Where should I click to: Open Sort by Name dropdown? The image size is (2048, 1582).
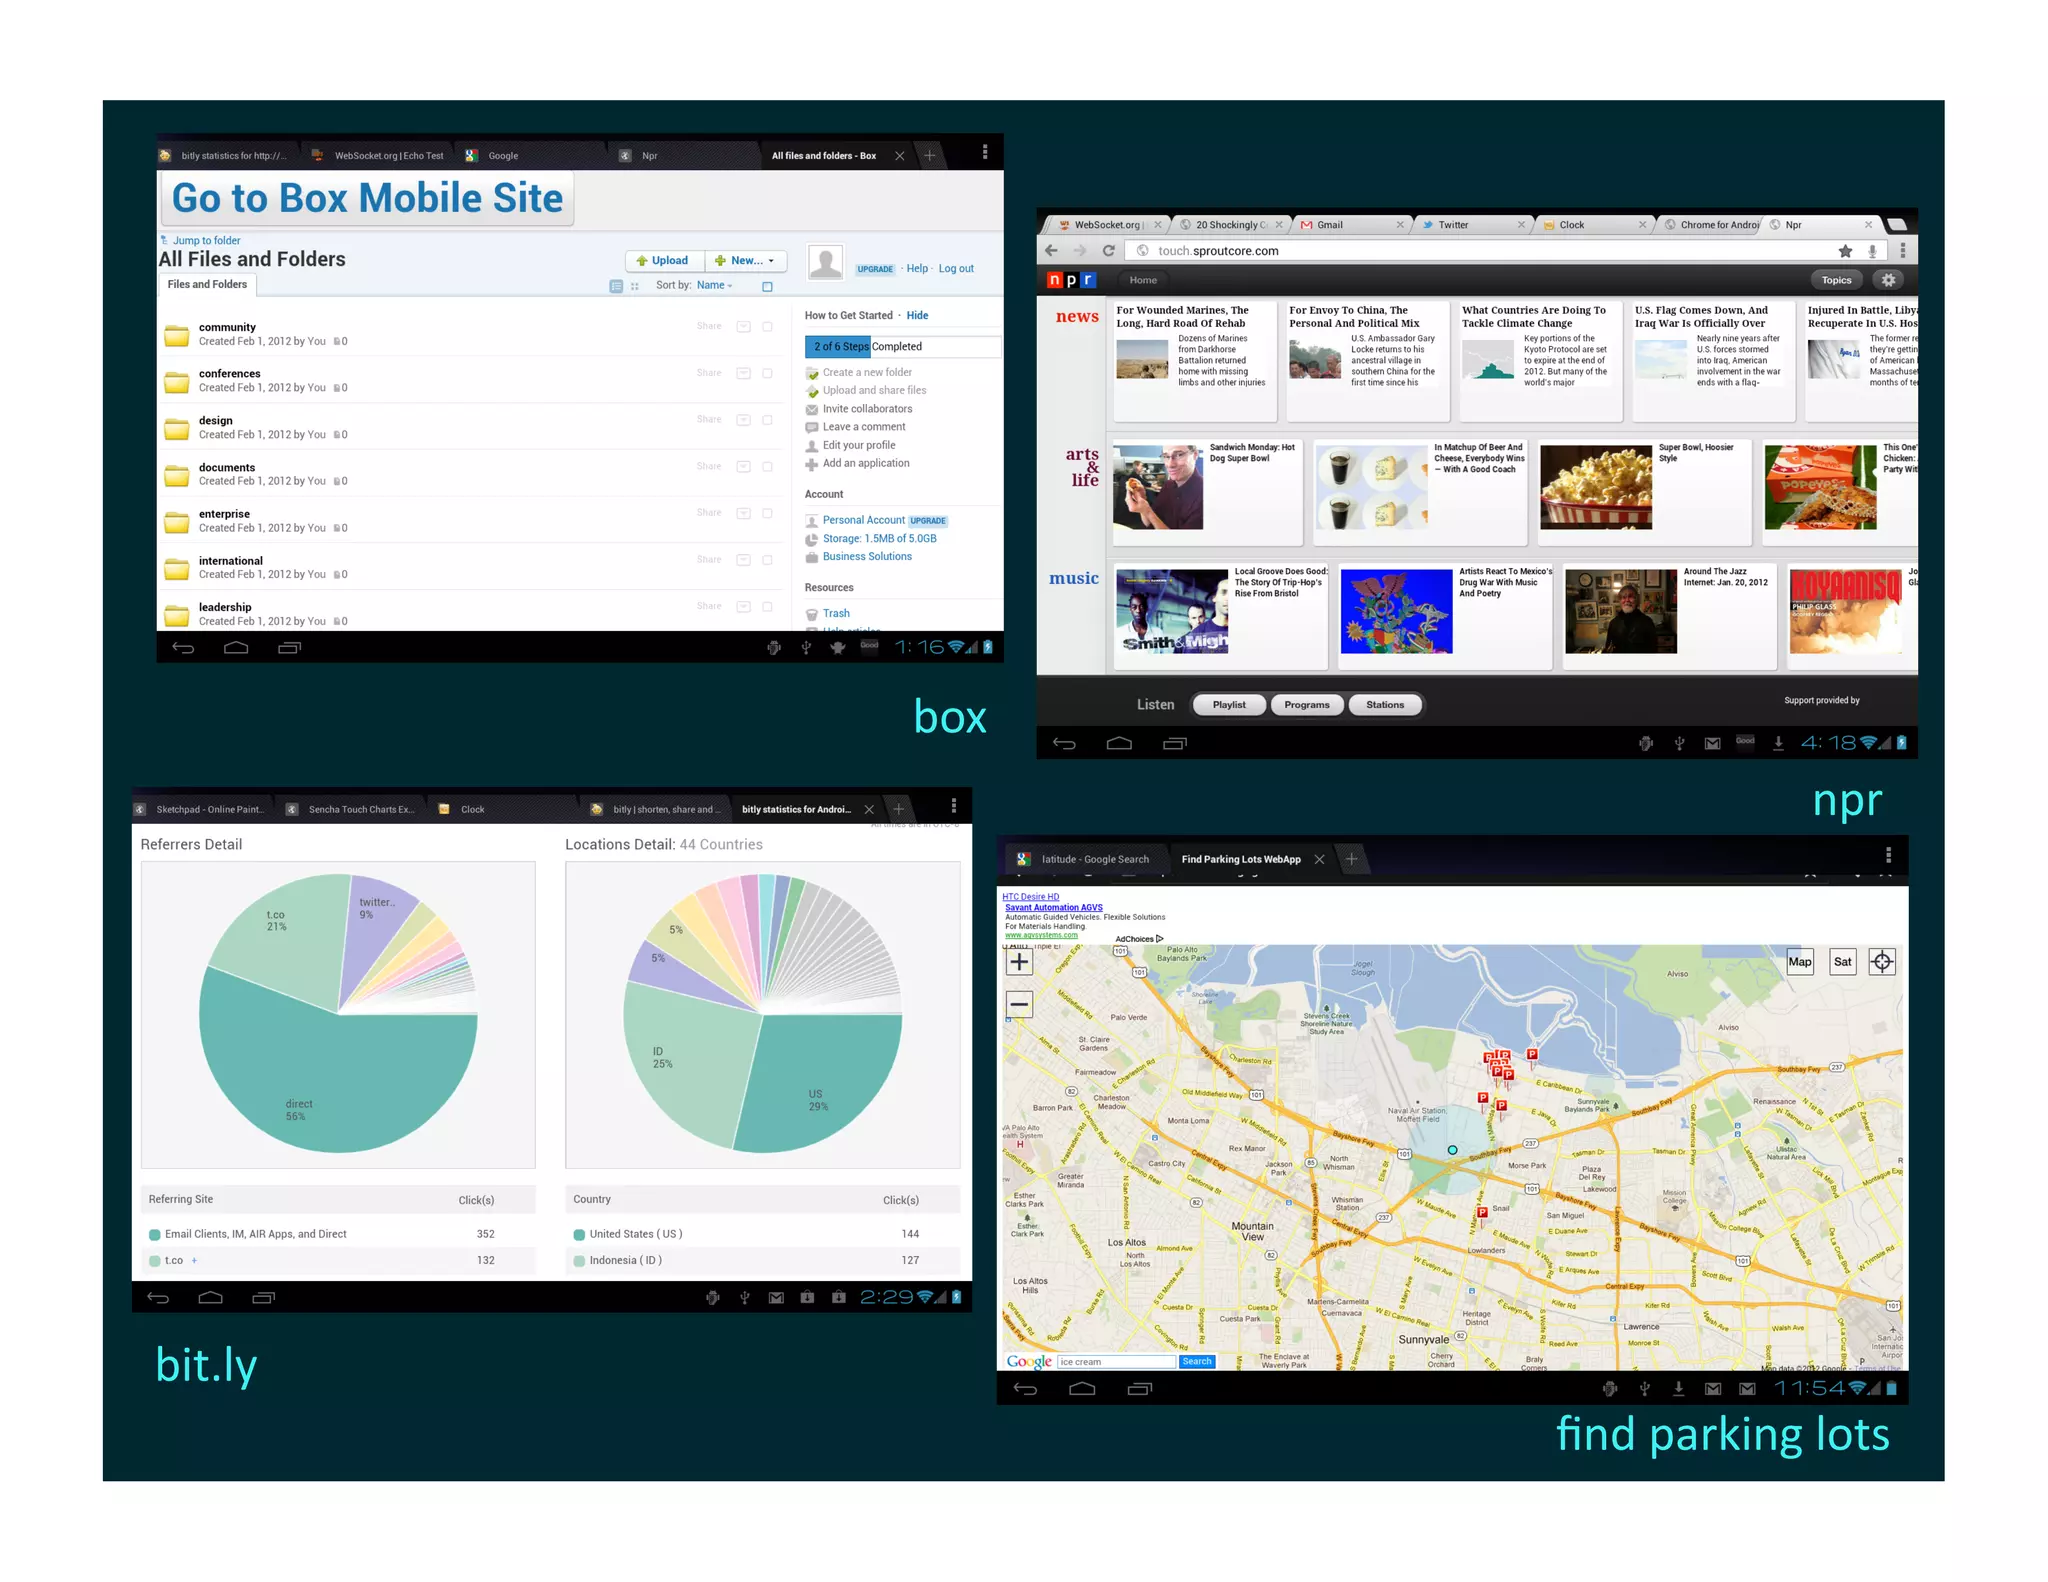tap(714, 285)
